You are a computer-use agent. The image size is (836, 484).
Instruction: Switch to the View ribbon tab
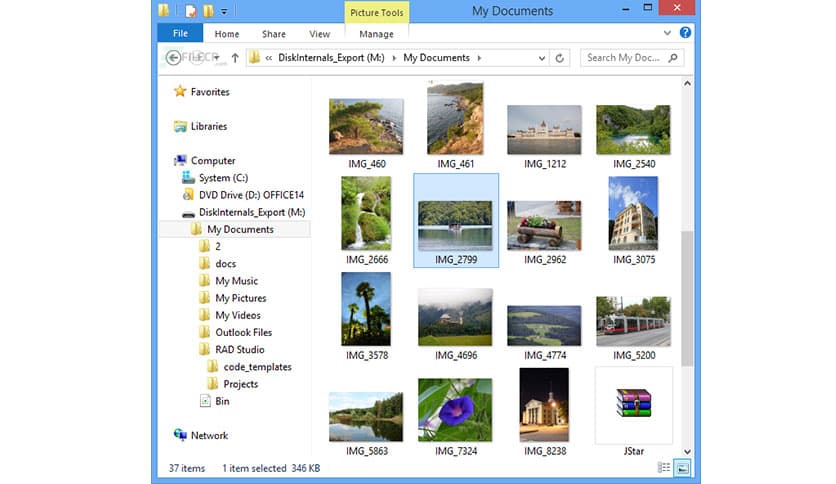pos(319,34)
